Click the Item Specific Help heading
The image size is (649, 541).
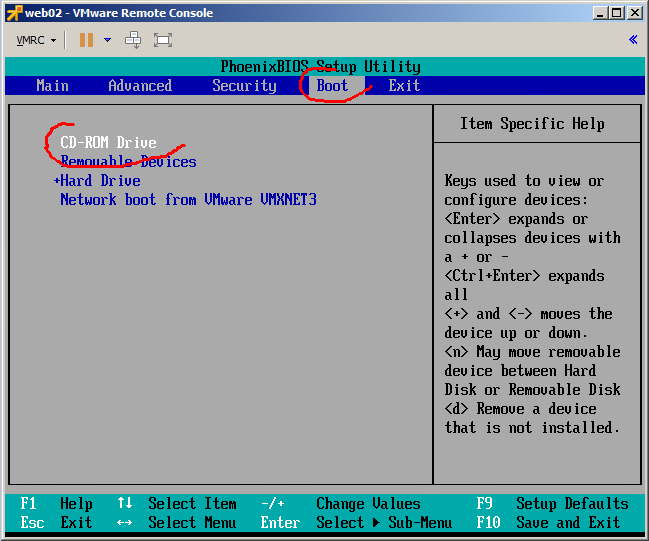(x=532, y=124)
